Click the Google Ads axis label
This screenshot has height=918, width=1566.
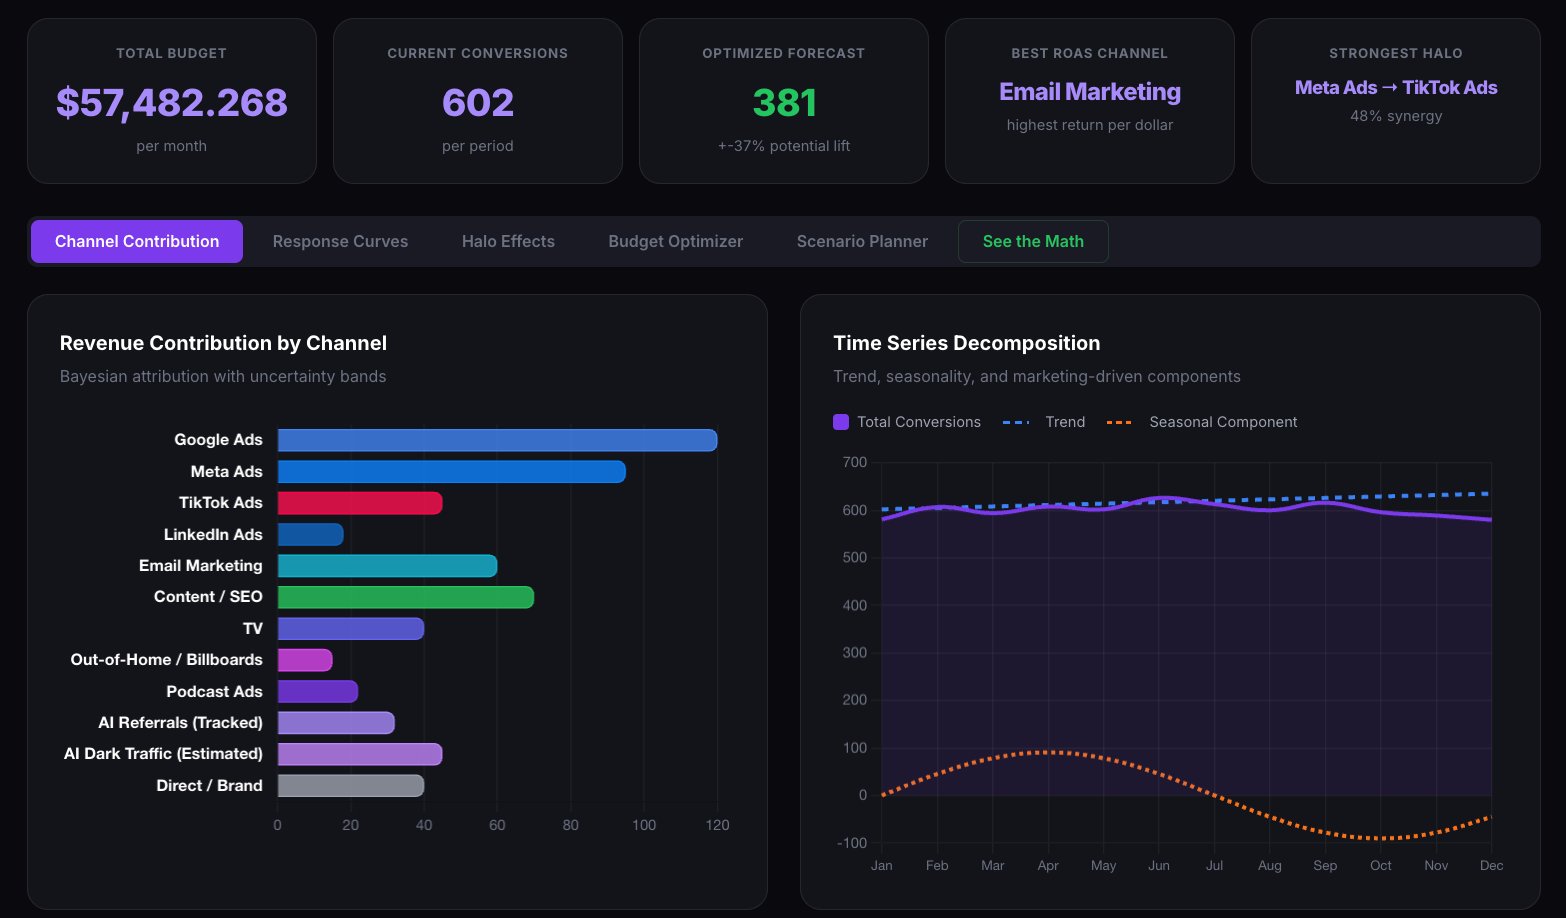tap(218, 440)
